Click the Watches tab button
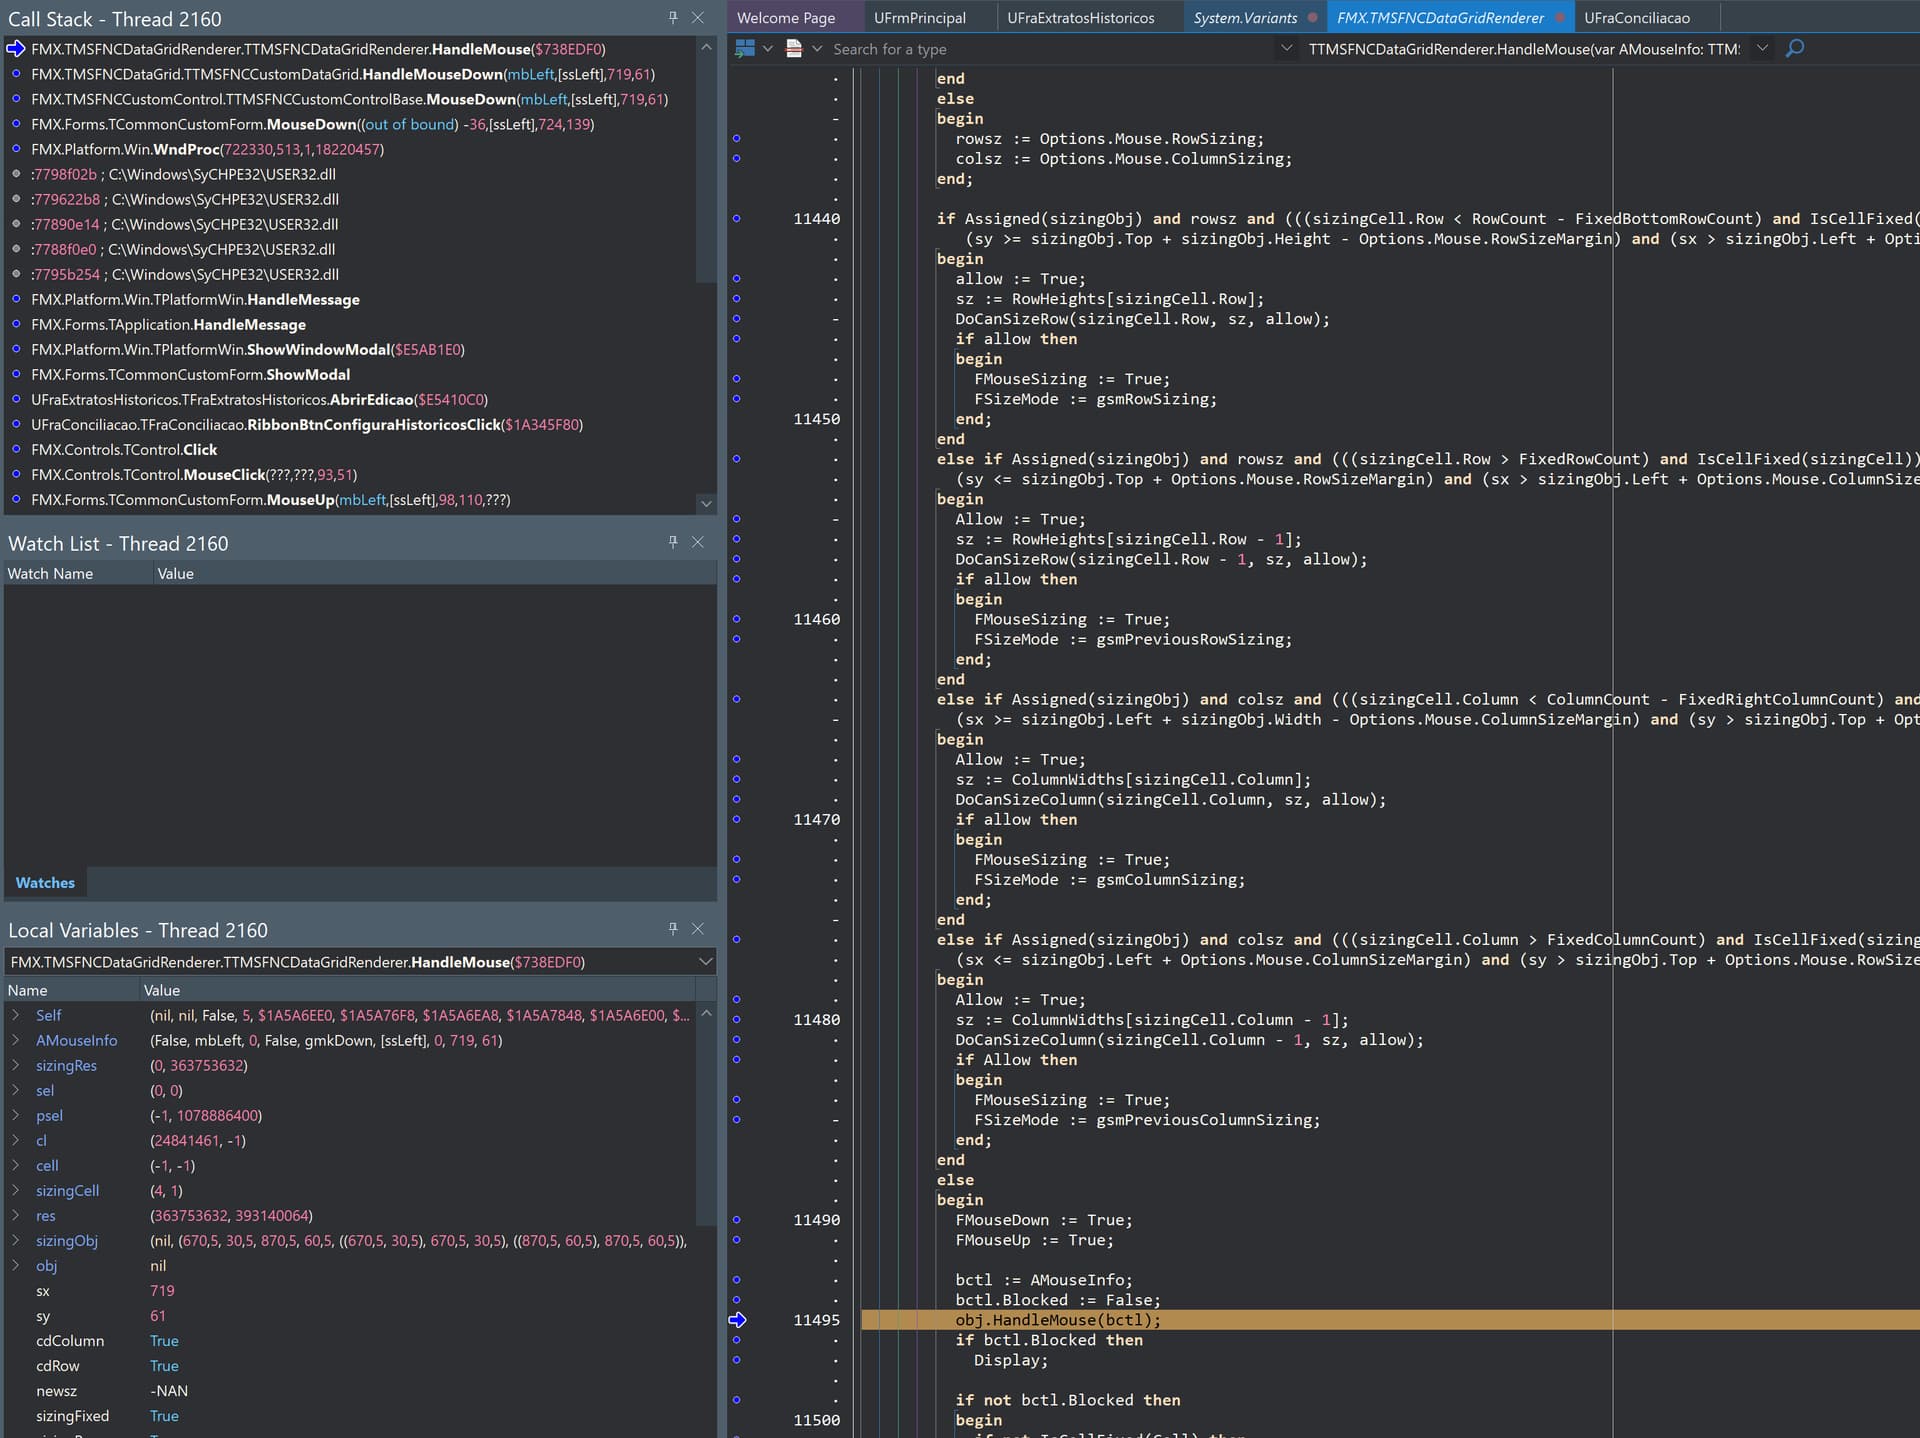The width and height of the screenshot is (1920, 1438). (45, 883)
